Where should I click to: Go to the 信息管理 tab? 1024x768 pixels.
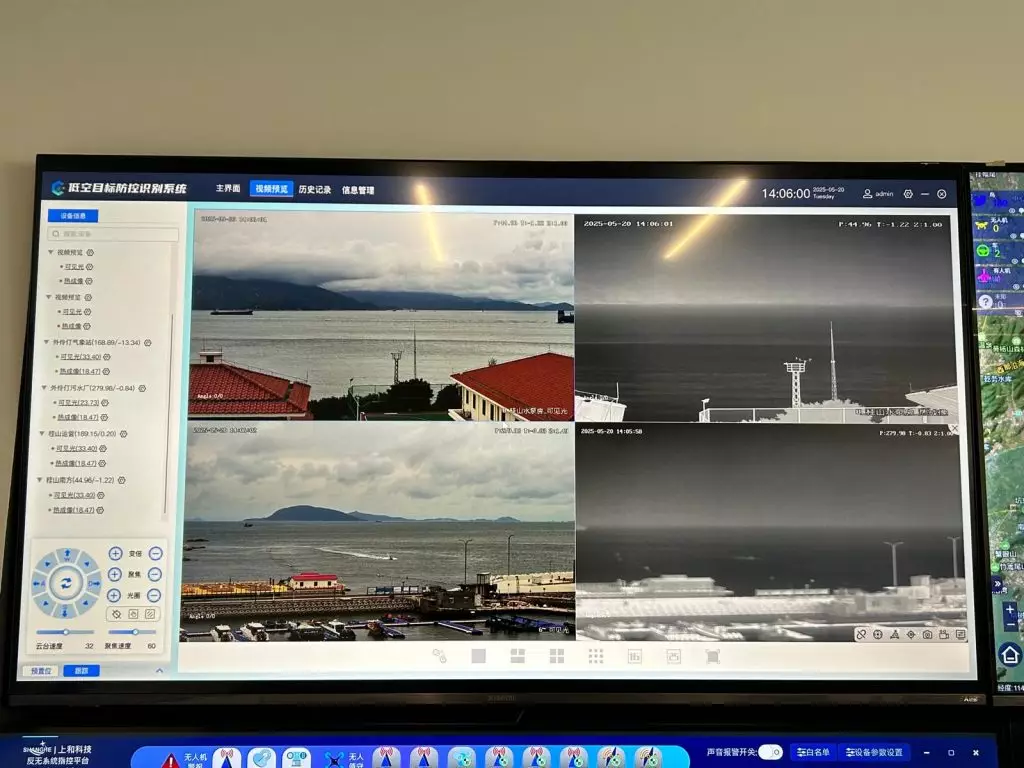tap(358, 190)
